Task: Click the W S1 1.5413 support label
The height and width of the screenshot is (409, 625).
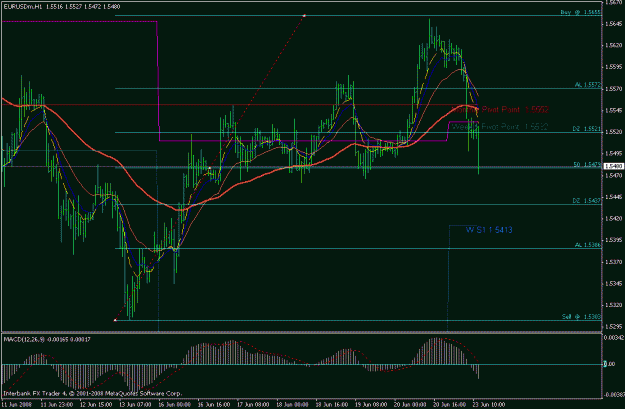Action: (489, 230)
